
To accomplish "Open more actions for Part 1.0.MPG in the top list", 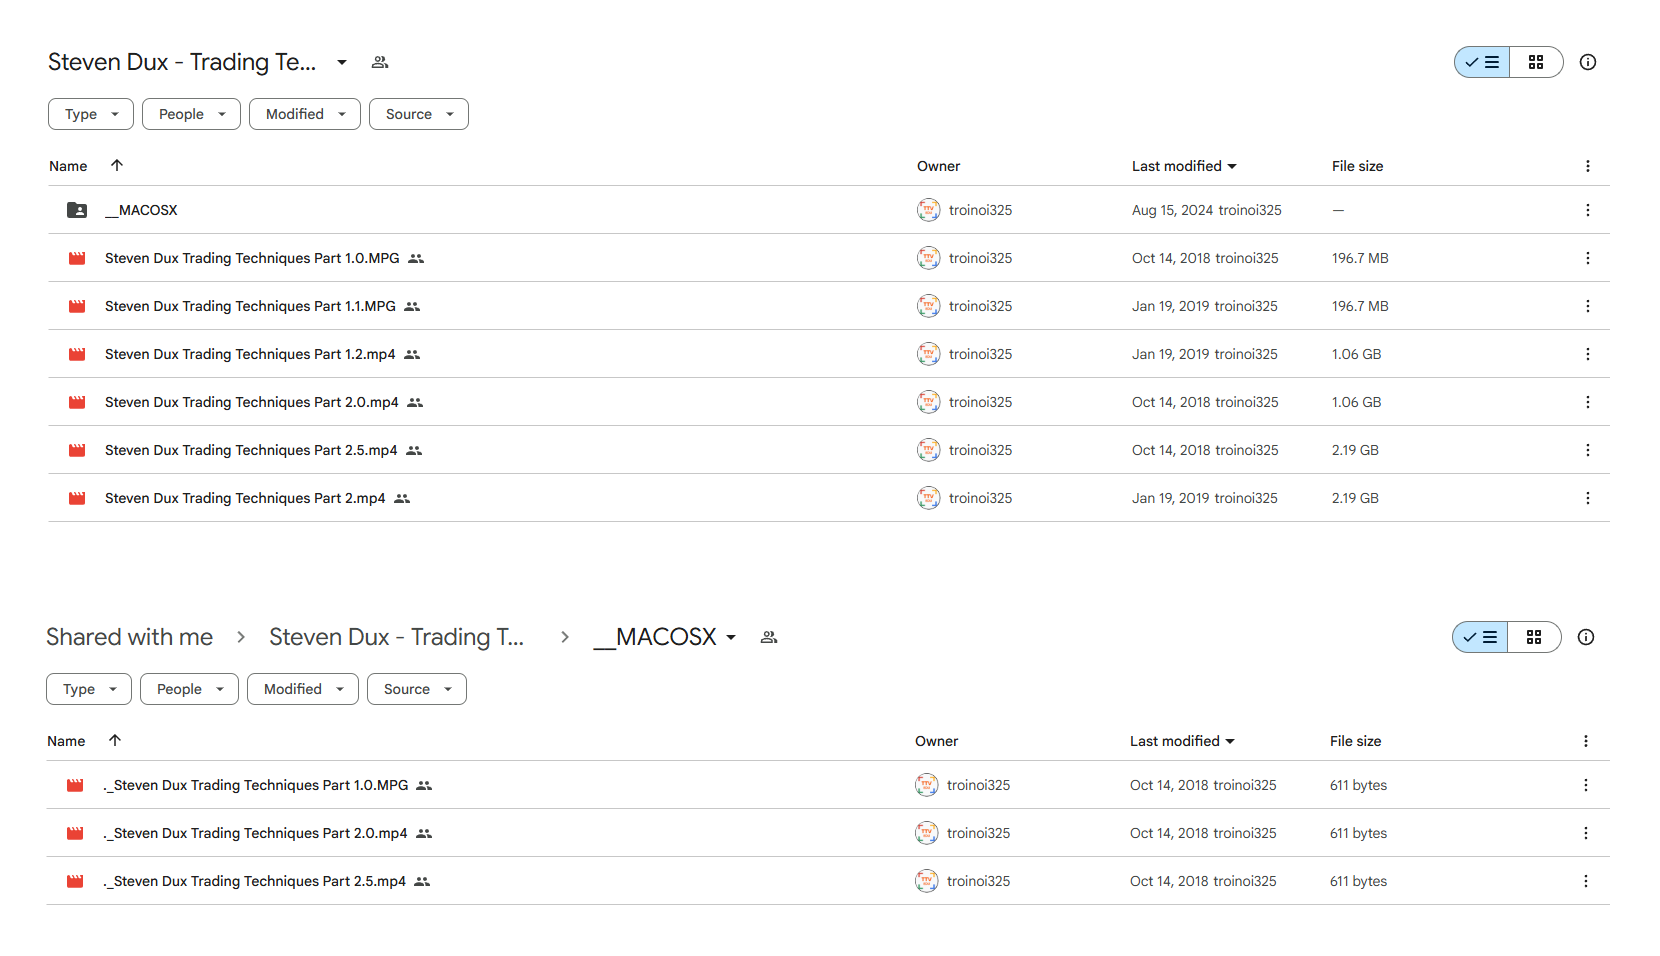I will [1587, 258].
